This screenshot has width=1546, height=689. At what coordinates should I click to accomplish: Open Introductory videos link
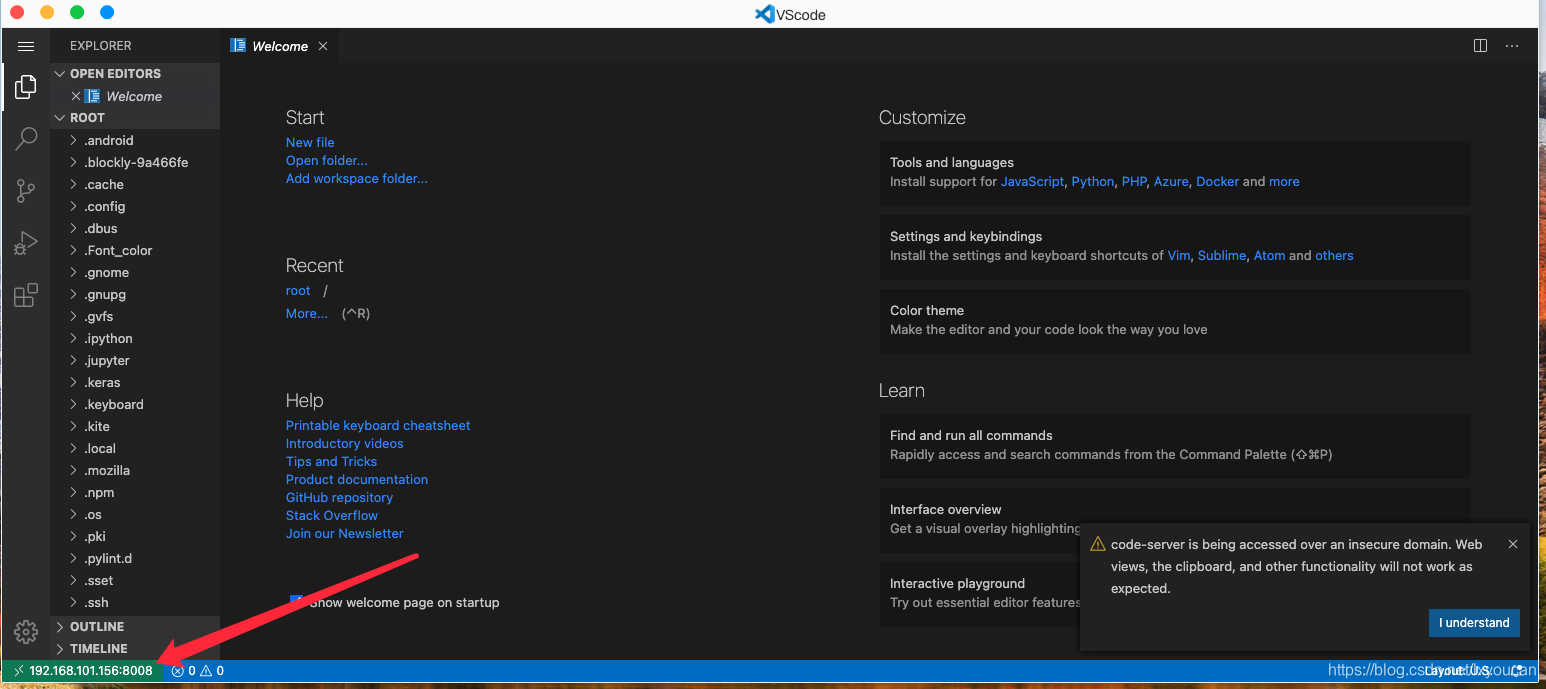(x=345, y=443)
